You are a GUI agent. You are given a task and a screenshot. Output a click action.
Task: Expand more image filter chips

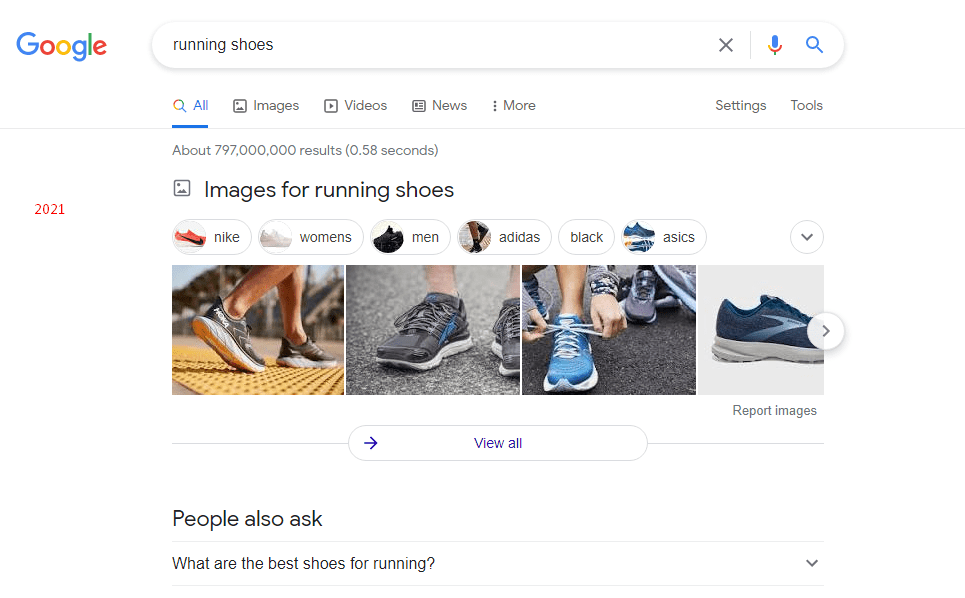click(x=807, y=237)
